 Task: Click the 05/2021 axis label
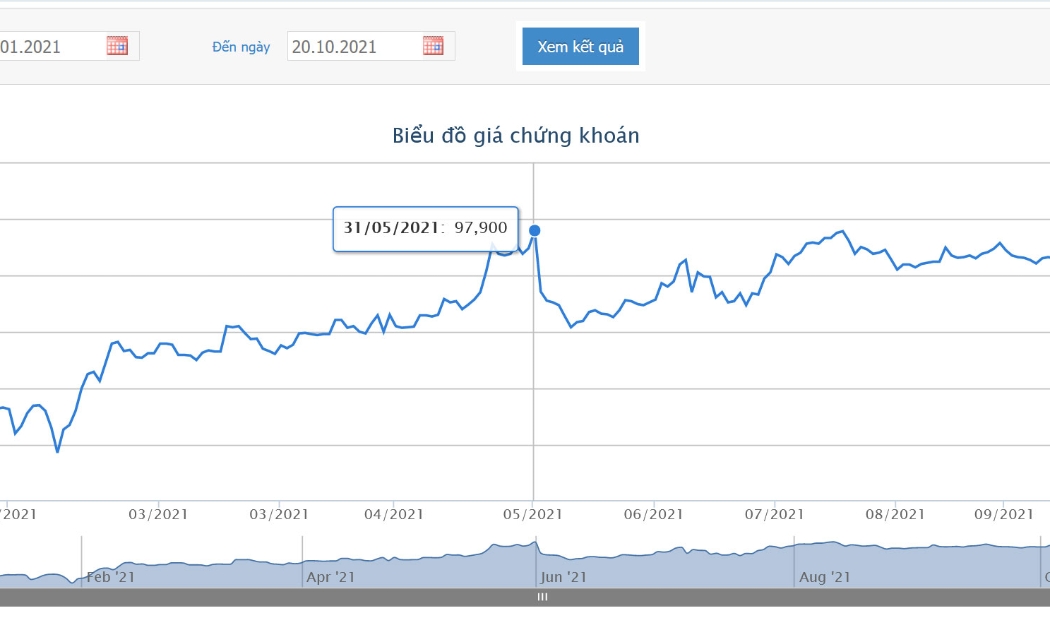click(x=533, y=514)
